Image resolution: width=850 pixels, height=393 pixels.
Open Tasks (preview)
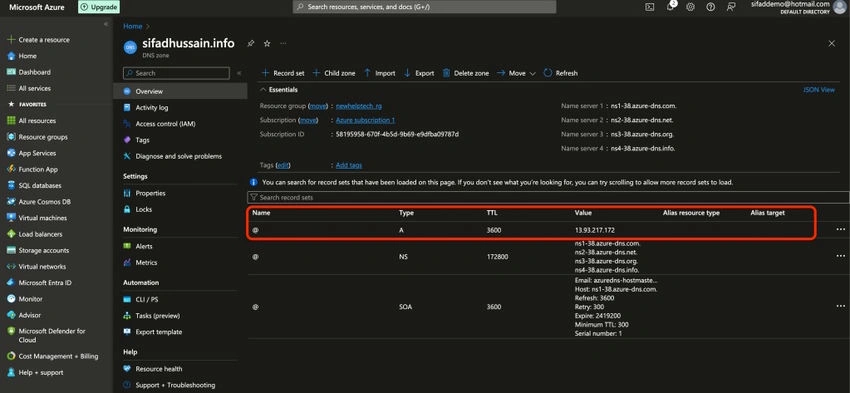tap(157, 315)
